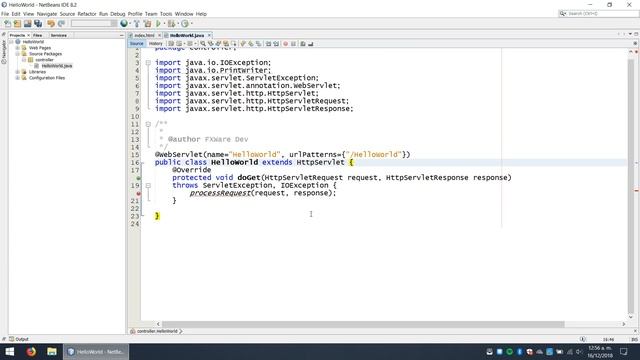The width and height of the screenshot is (640, 360).
Task: Click the Next Bookmark icon in editor toolbar
Action: pyautogui.click(x=251, y=44)
